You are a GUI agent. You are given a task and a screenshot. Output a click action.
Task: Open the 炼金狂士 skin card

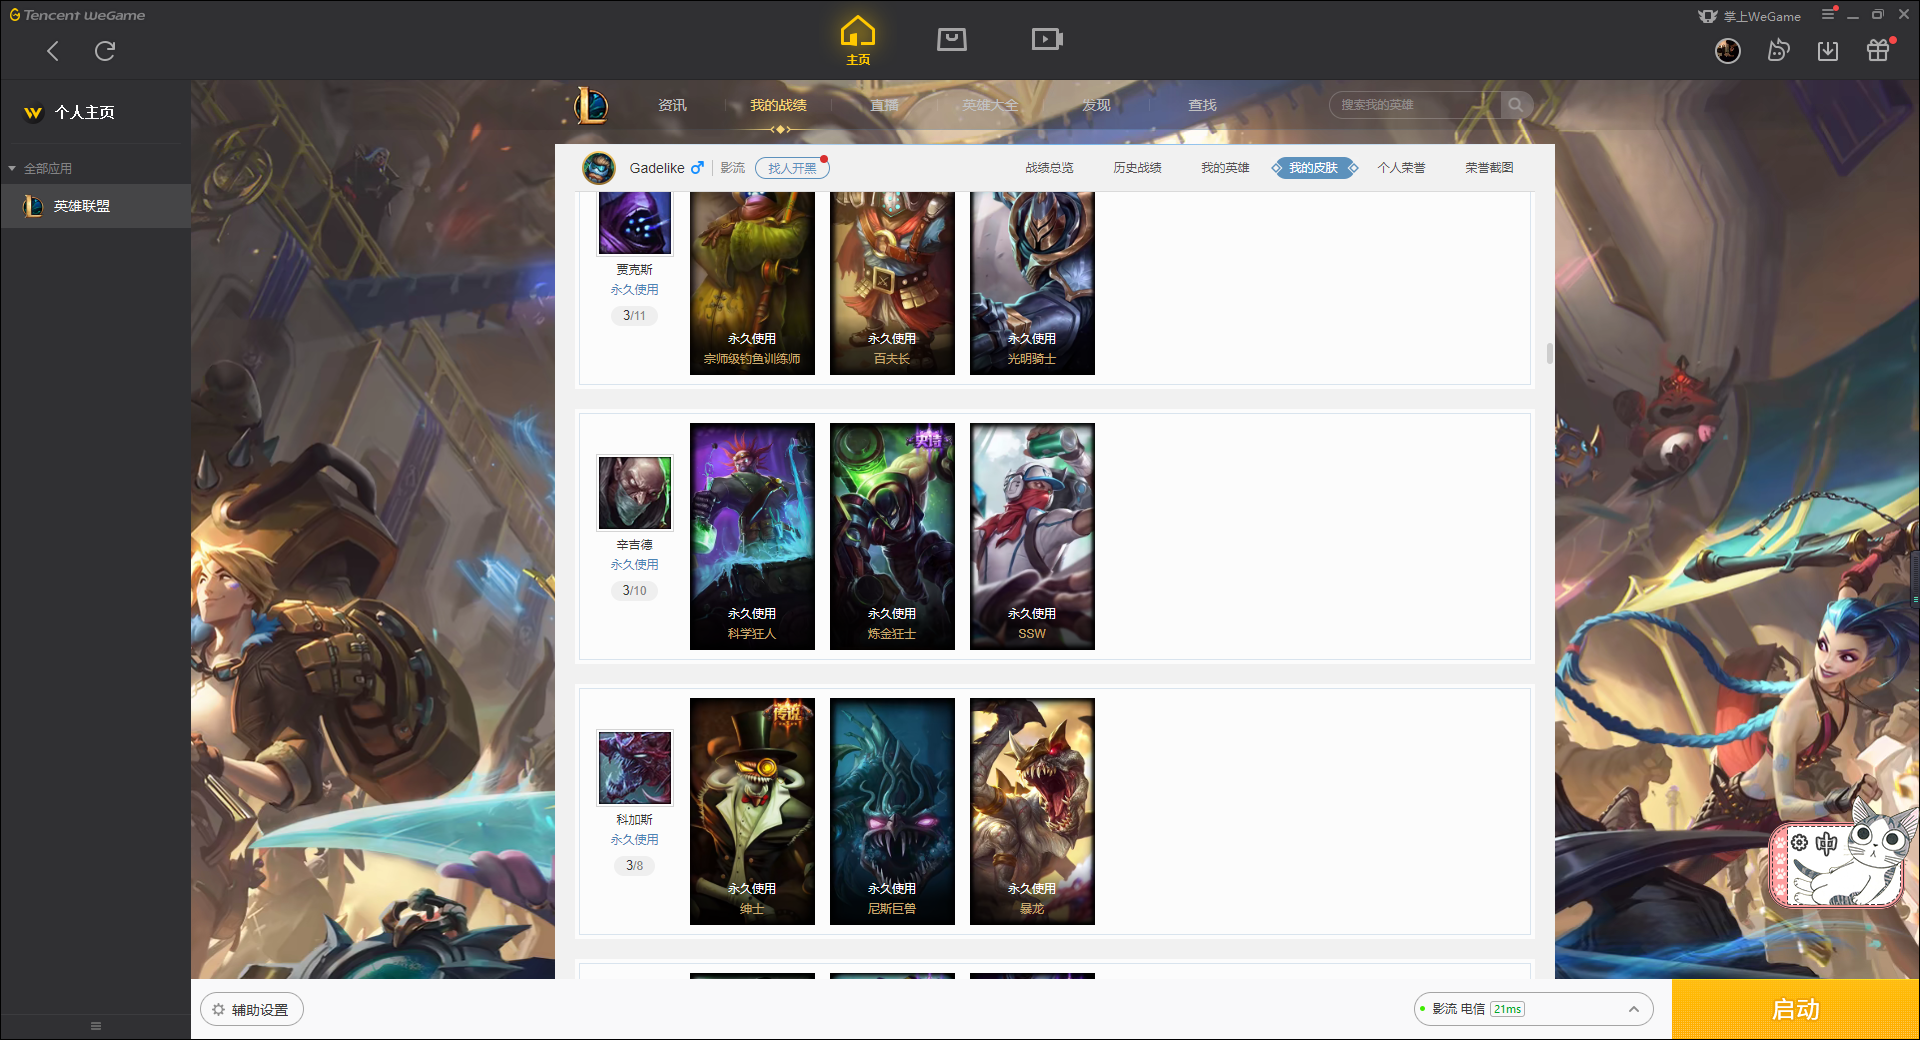892,536
